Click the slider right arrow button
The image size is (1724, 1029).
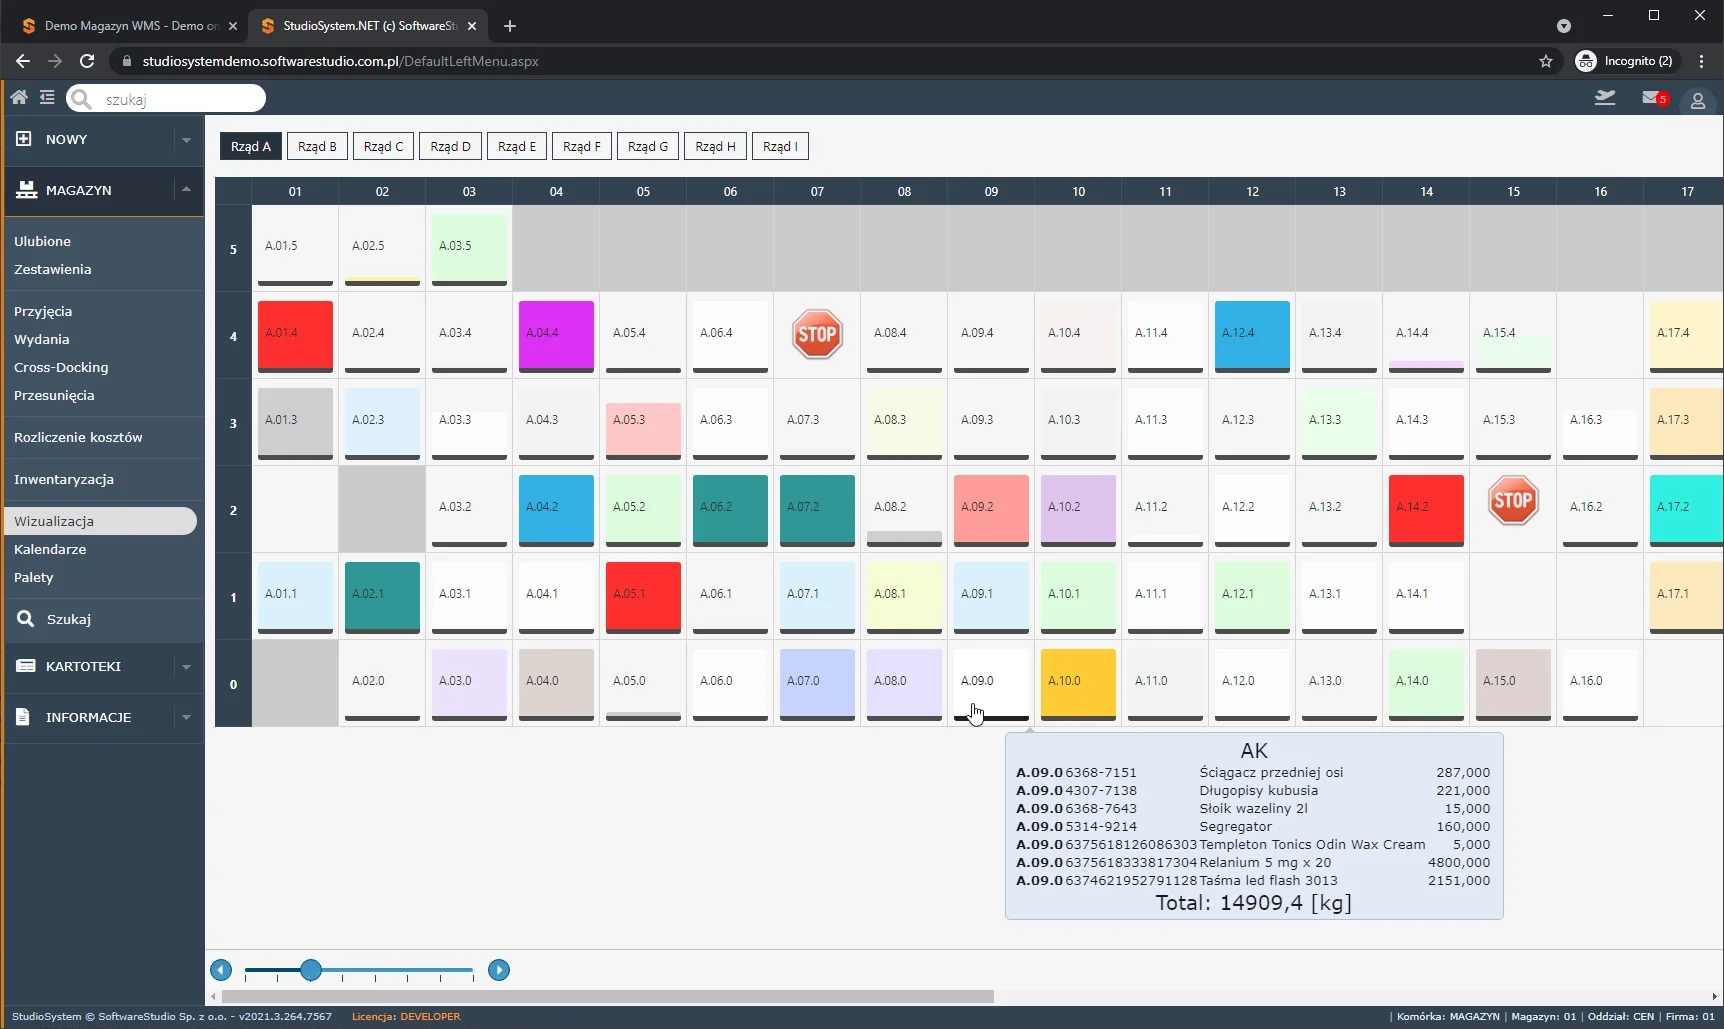[499, 970]
